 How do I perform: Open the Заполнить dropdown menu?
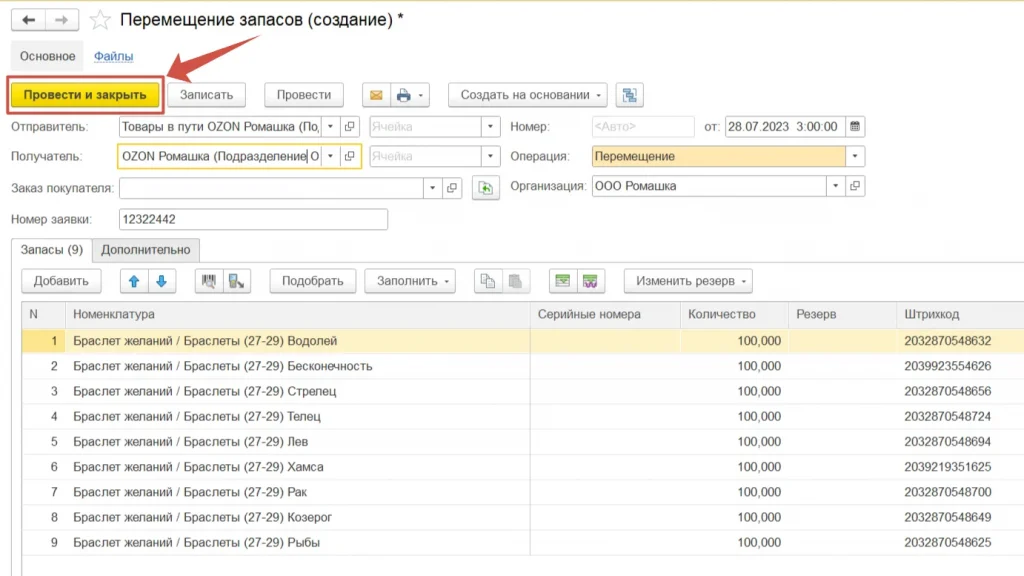coord(409,281)
